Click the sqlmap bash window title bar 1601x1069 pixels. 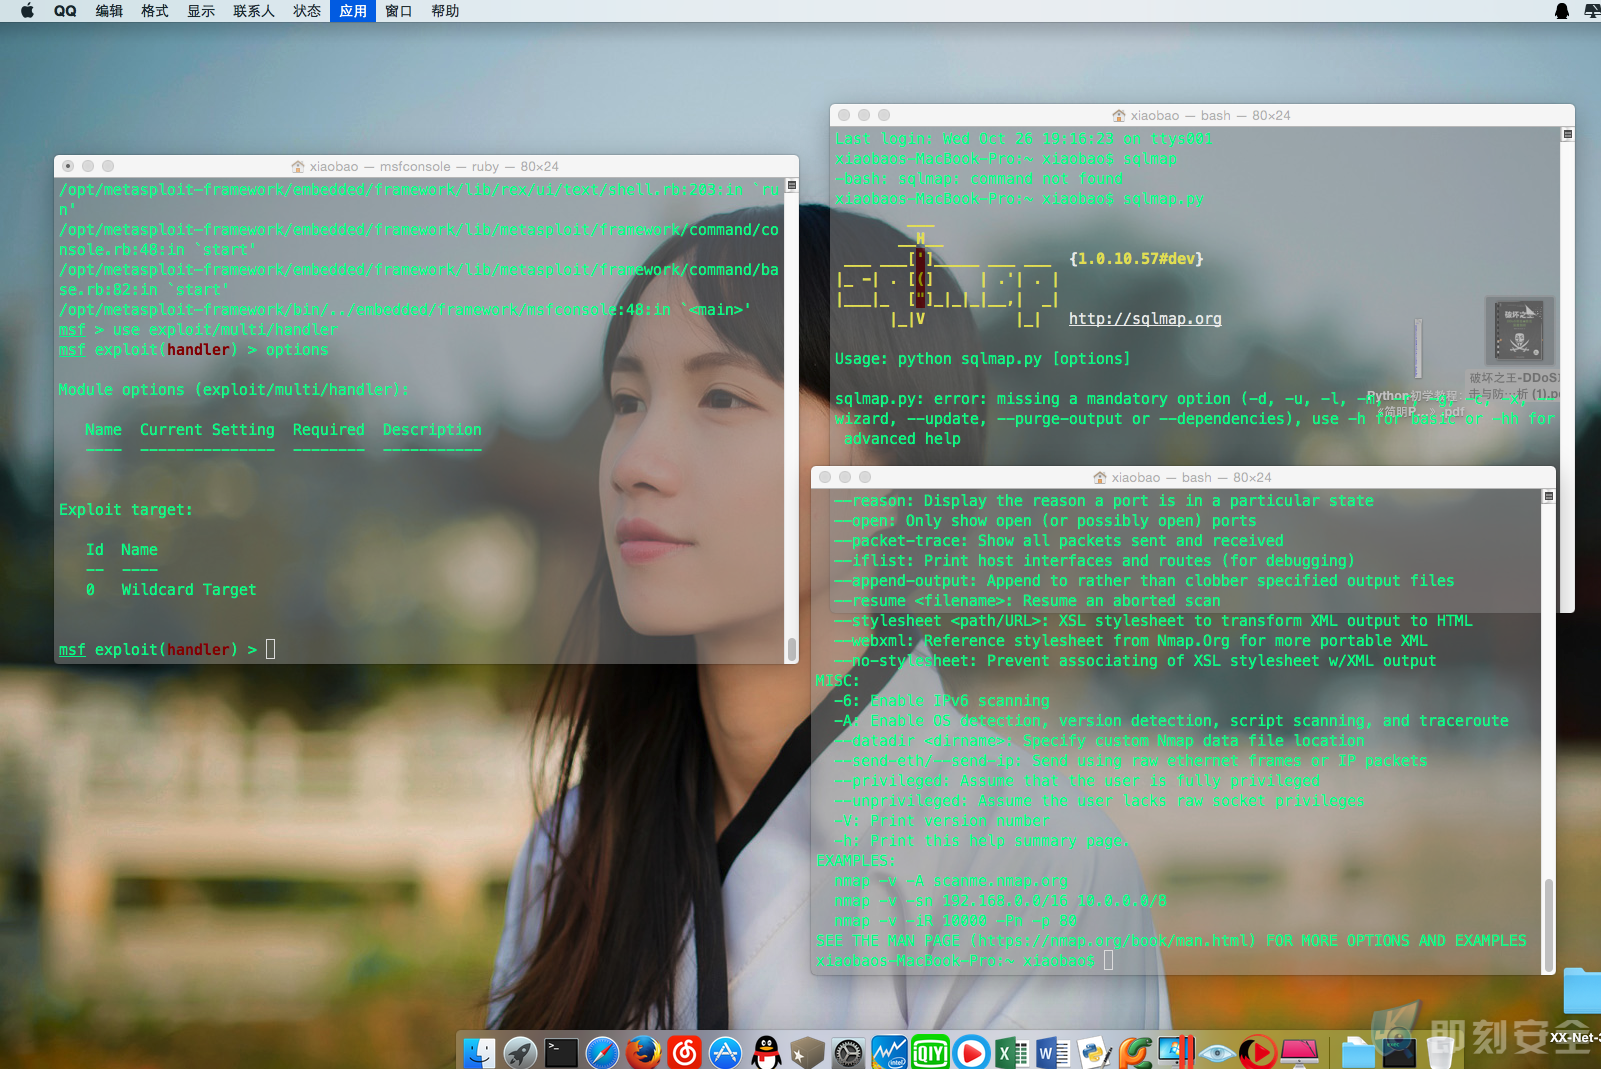1202,115
